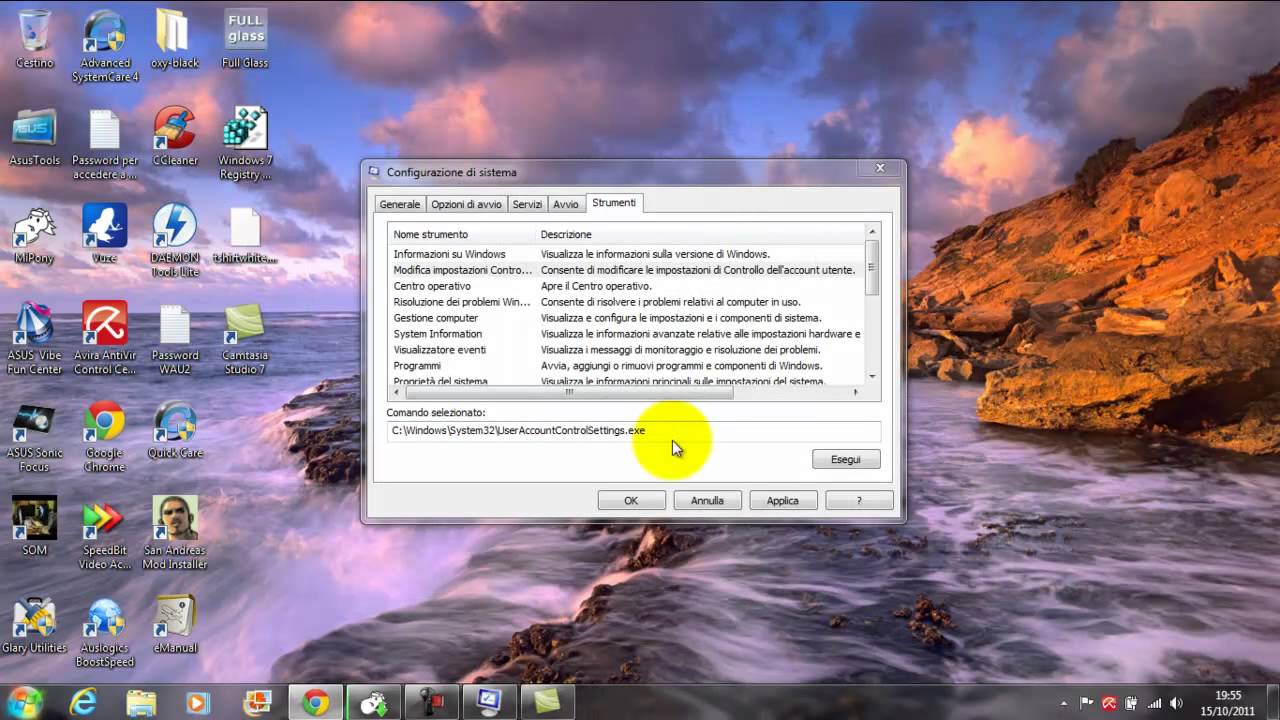This screenshot has width=1280, height=720.
Task: Launch Avira AntiVir Control Center icon
Action: tap(105, 339)
